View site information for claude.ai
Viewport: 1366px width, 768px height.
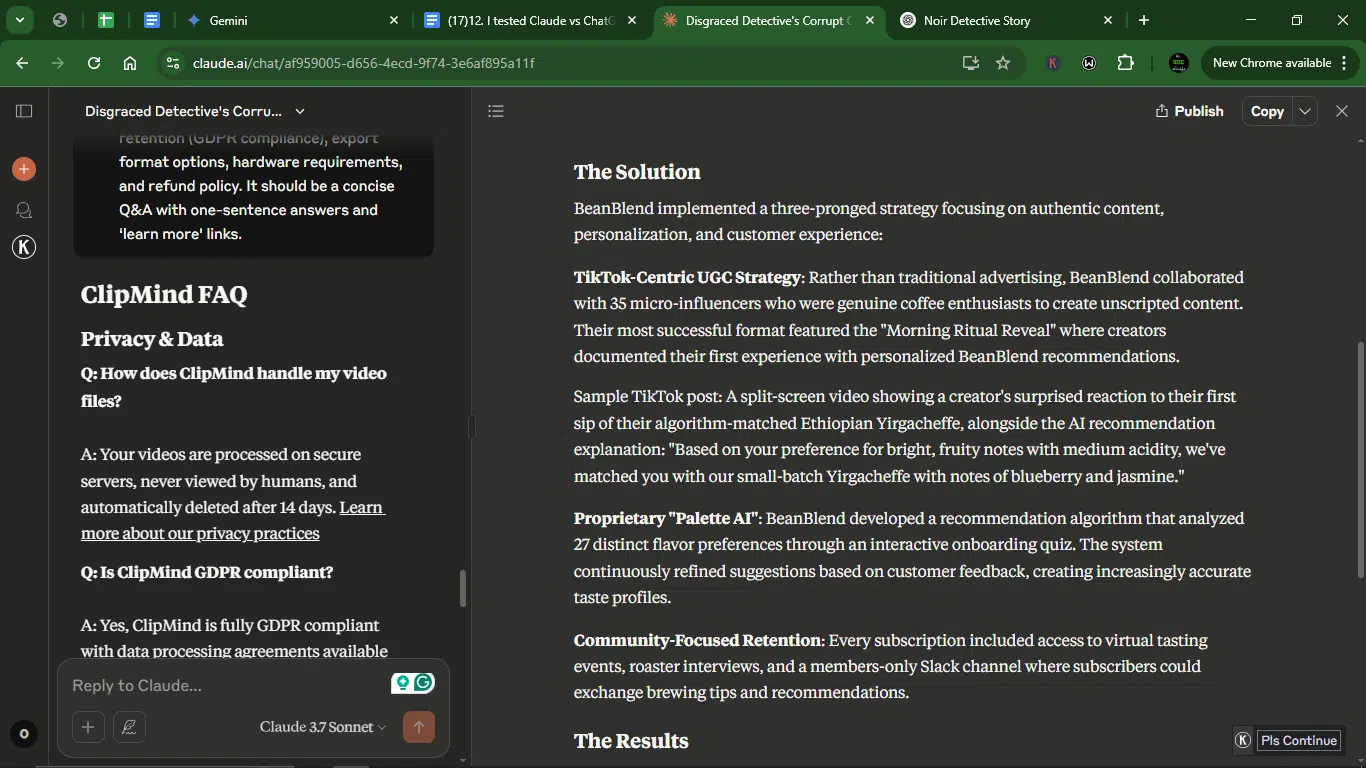(173, 63)
